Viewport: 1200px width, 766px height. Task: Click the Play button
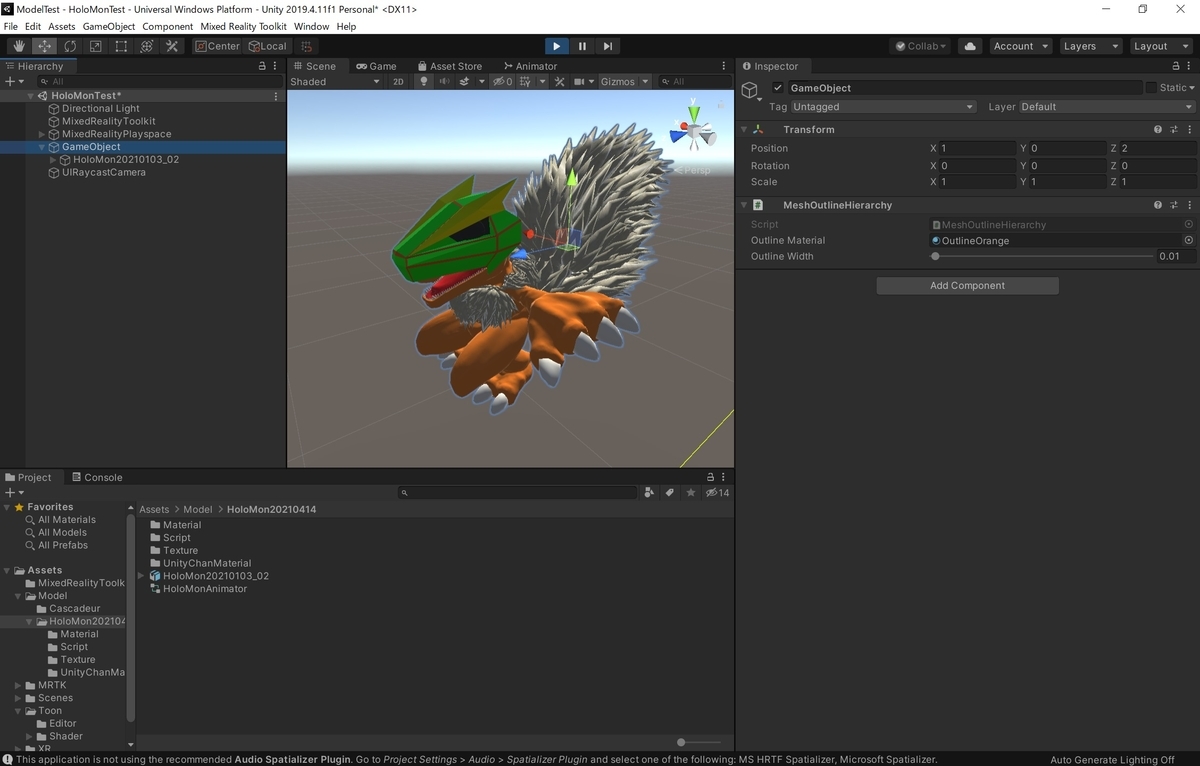(557, 46)
